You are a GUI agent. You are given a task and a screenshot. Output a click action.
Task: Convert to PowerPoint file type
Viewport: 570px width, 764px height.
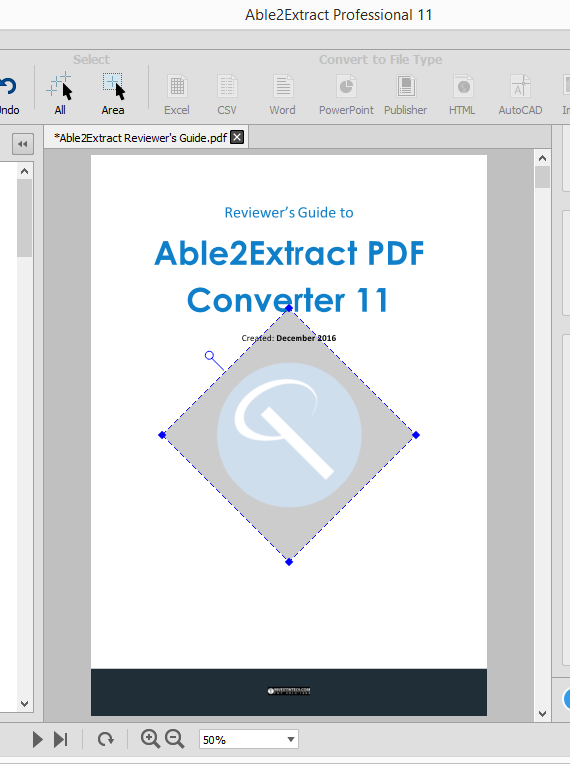(346, 95)
